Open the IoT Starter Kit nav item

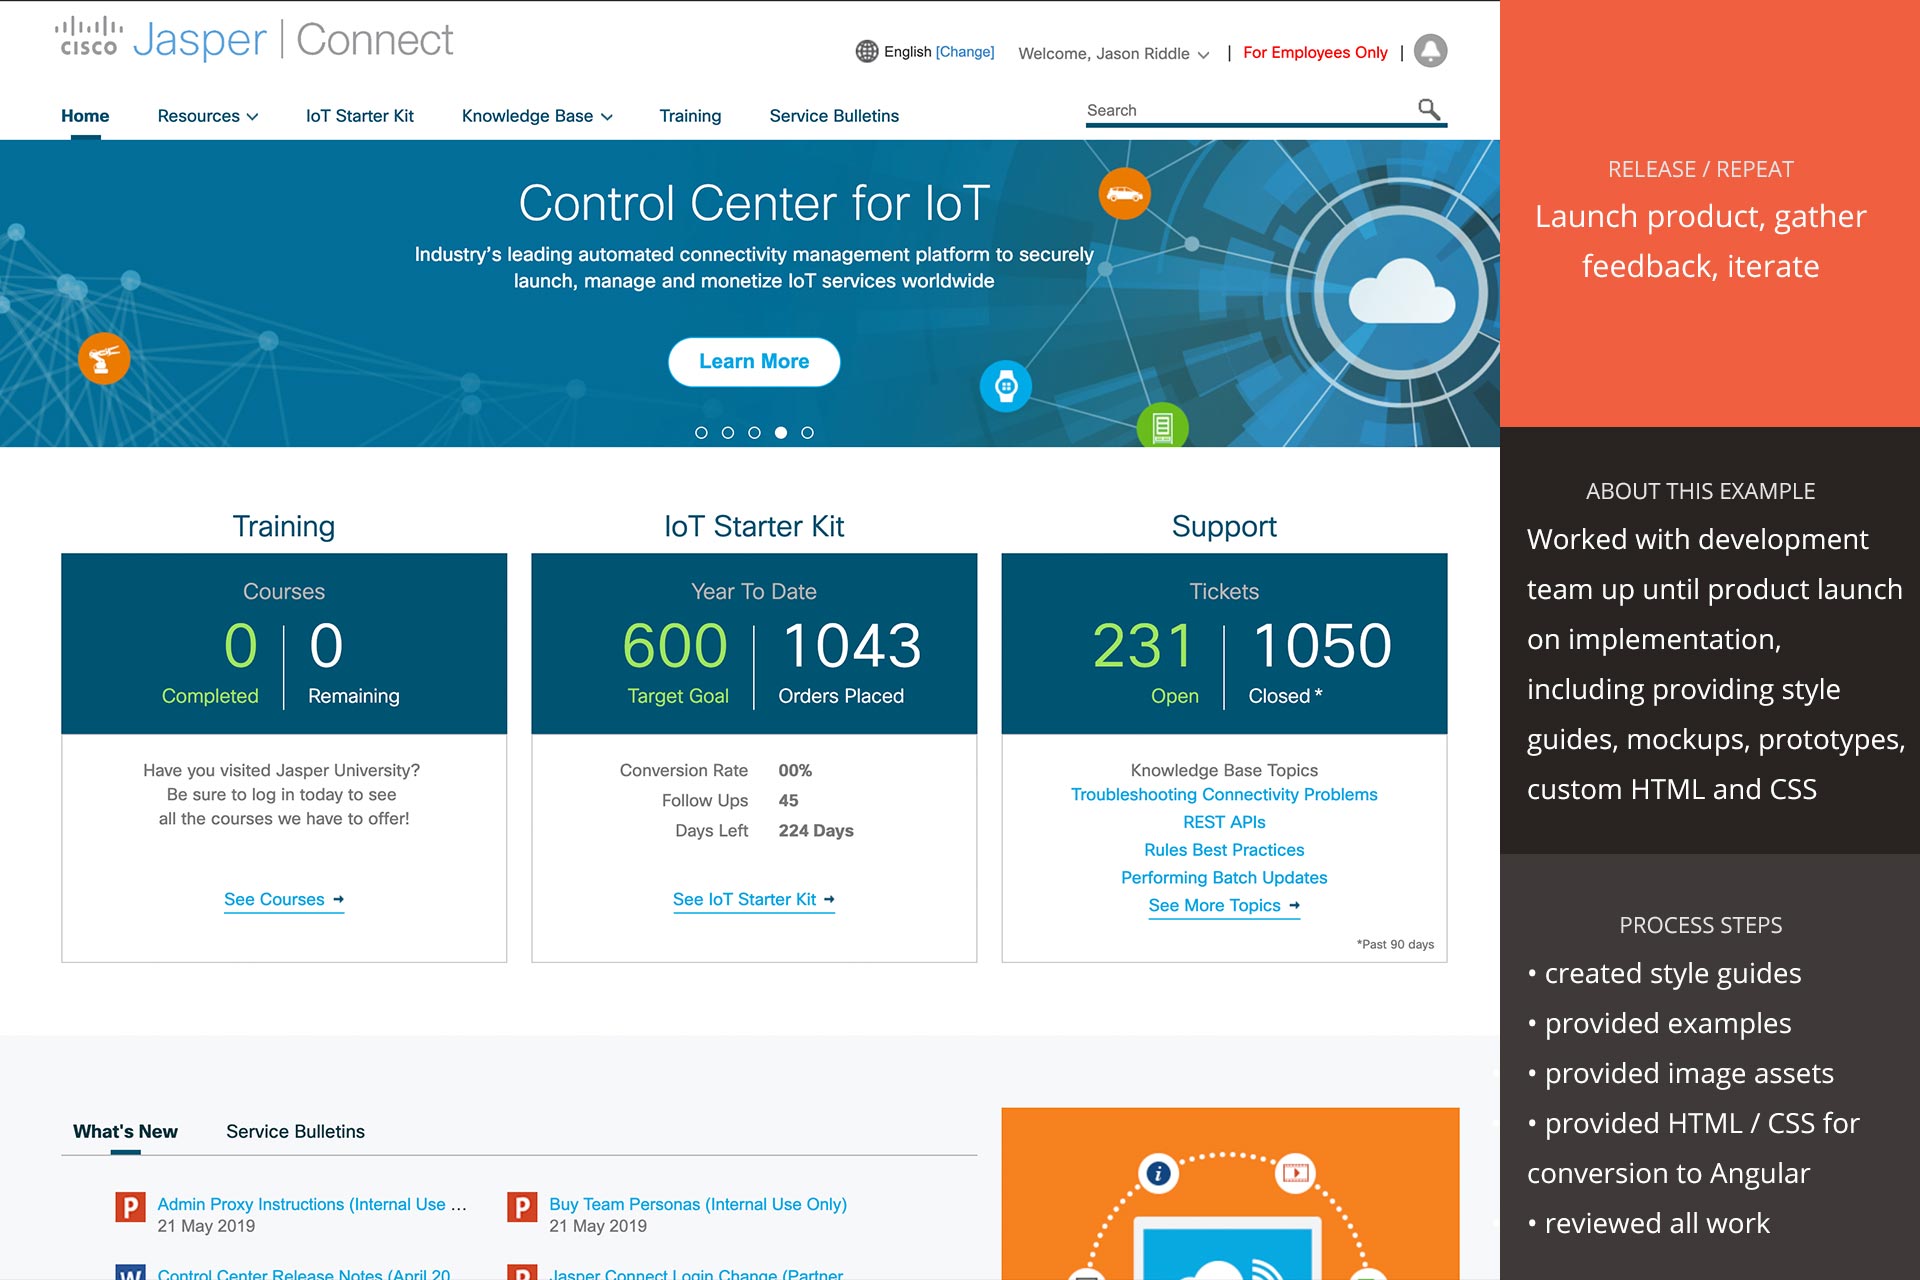click(x=359, y=116)
